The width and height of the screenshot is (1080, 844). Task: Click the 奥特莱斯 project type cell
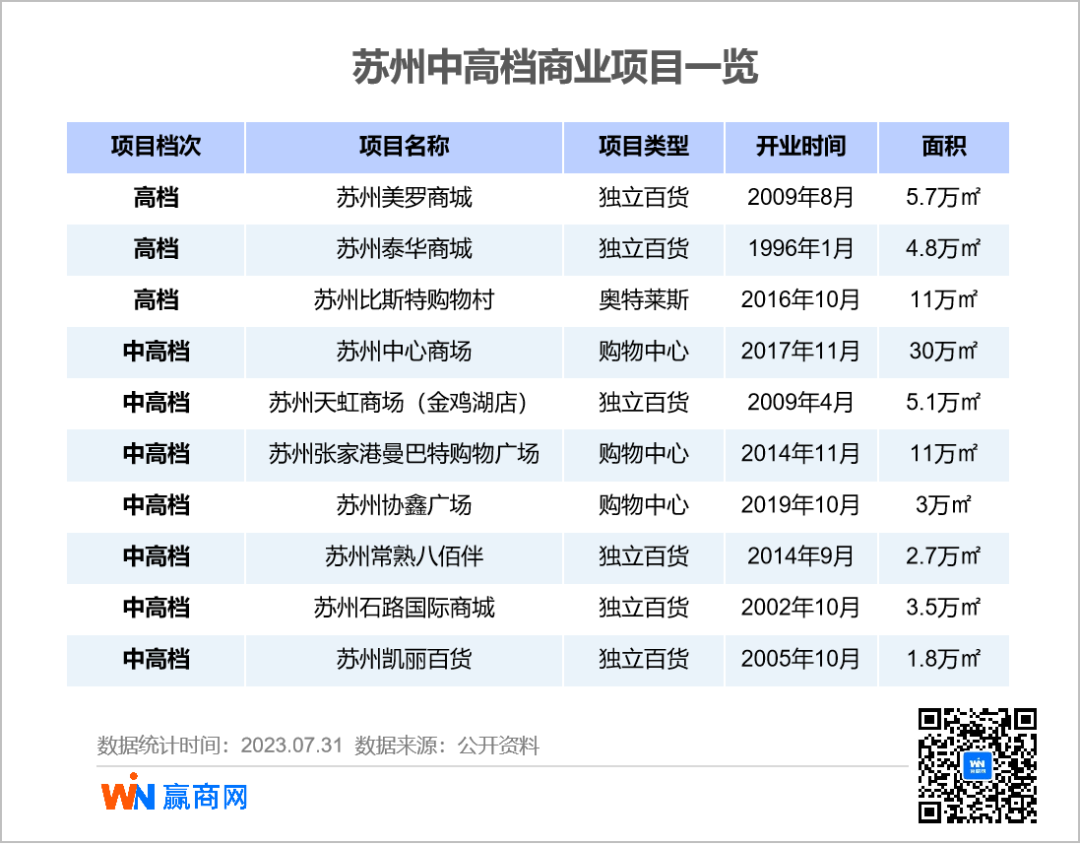[643, 300]
